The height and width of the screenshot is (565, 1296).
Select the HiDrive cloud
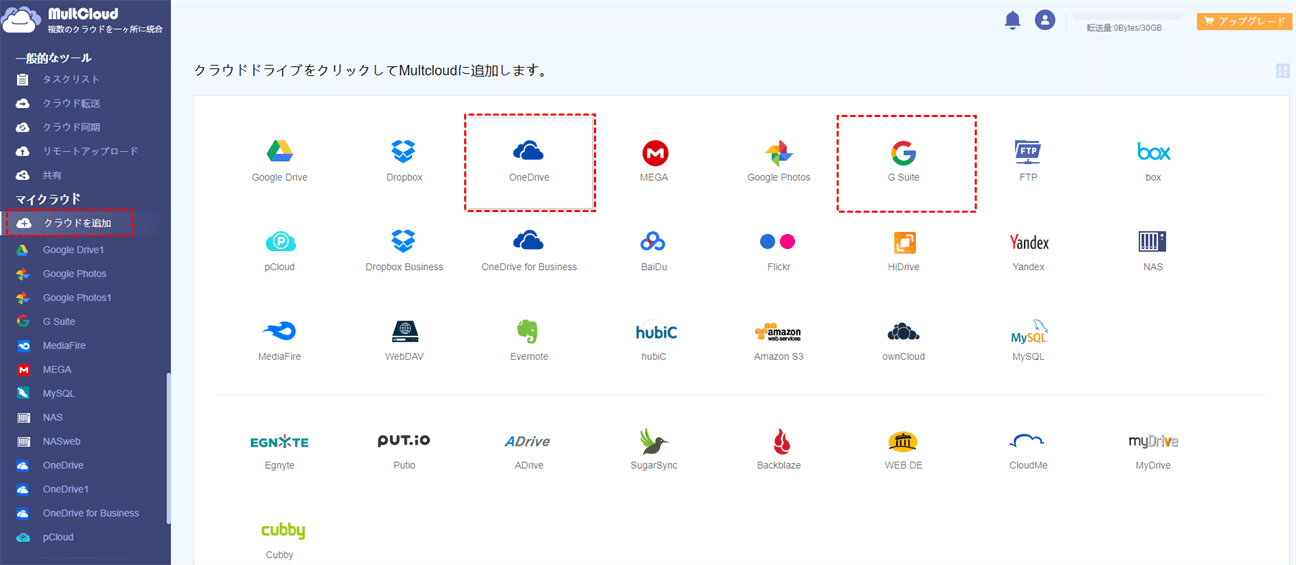tap(904, 251)
